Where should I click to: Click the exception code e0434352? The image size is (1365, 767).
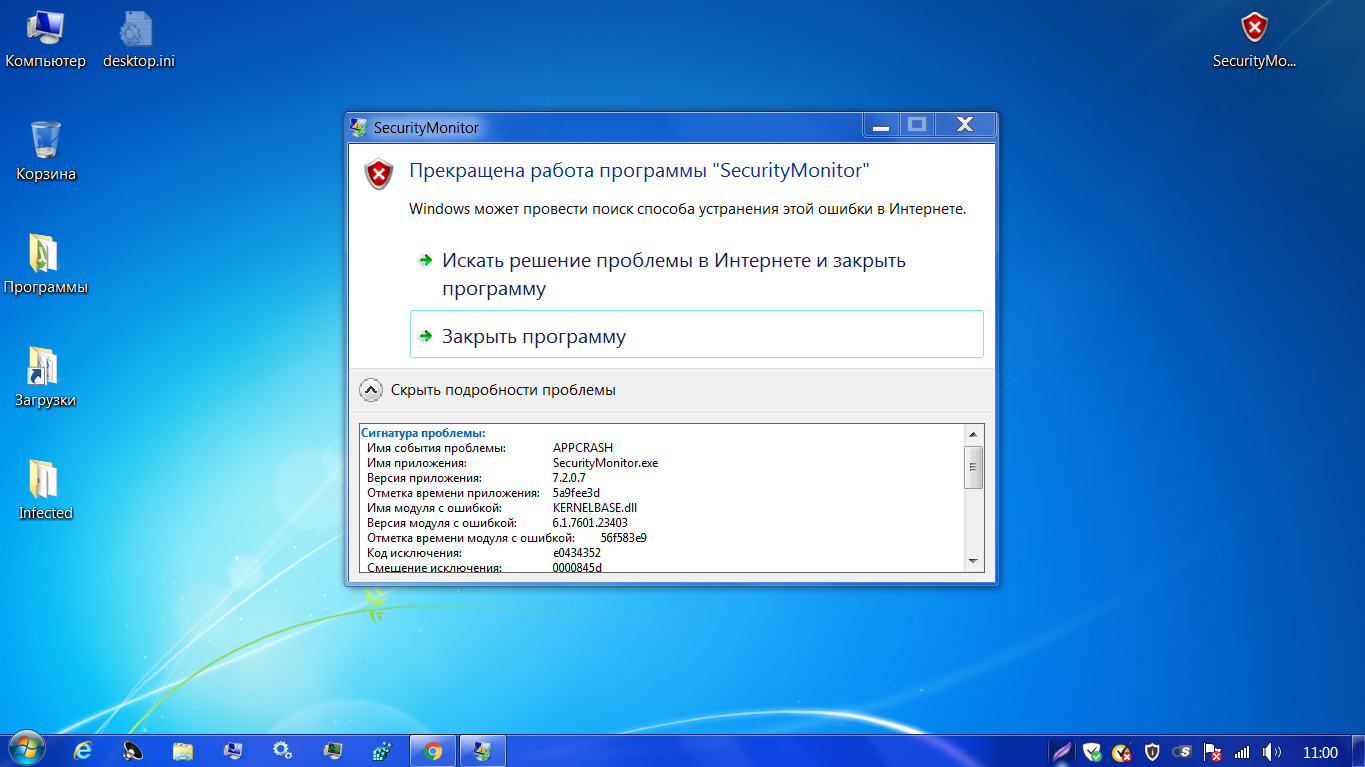[577, 553]
